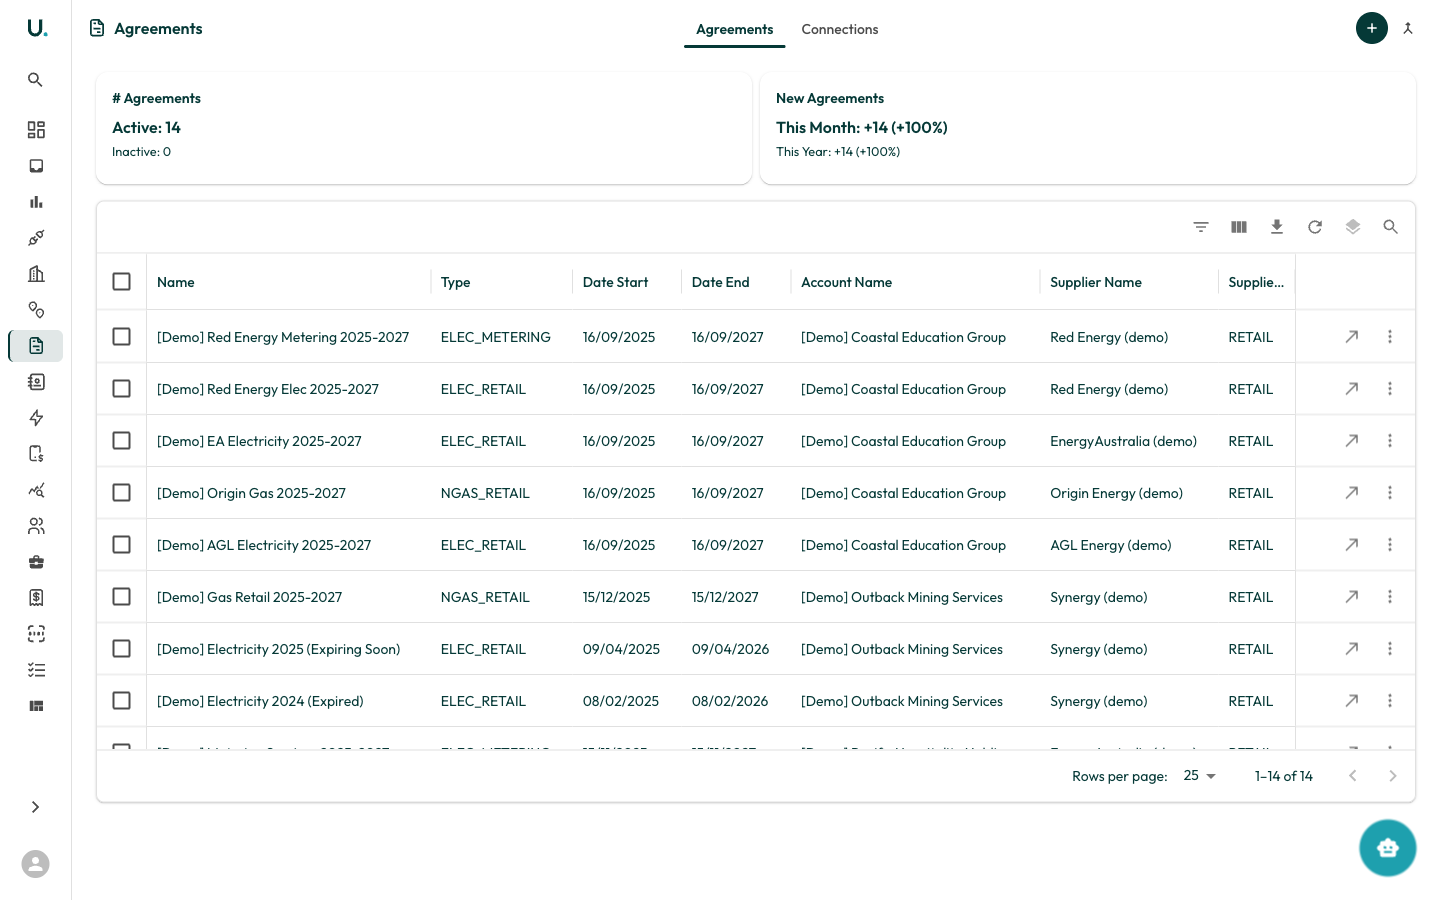Screen dimensions: 1440x900
Task: Open more options for Red Energy Elec row
Action: click(1390, 389)
